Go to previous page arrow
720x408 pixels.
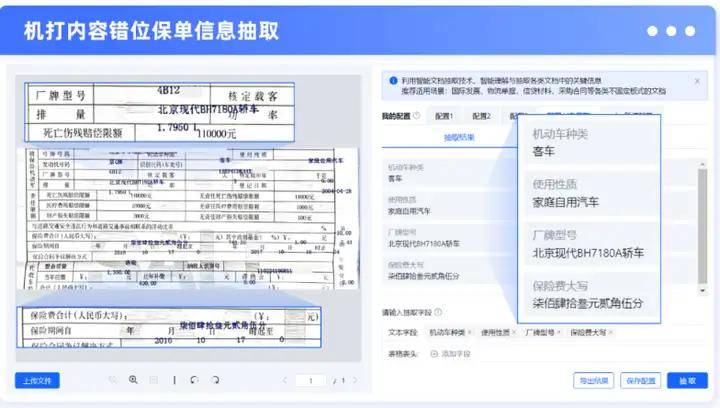click(285, 380)
